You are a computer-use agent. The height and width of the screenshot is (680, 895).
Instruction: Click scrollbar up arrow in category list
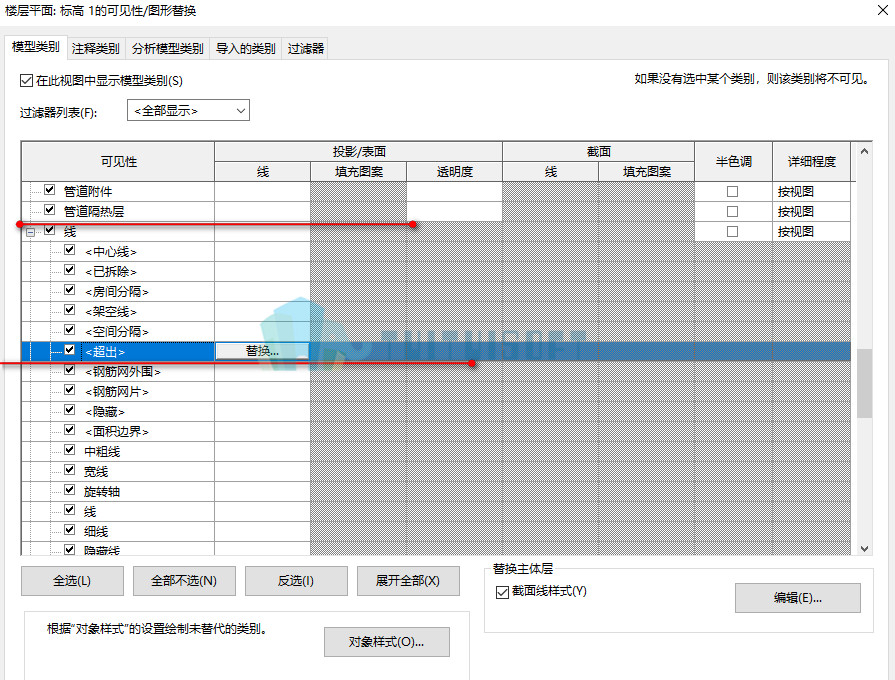click(x=864, y=151)
